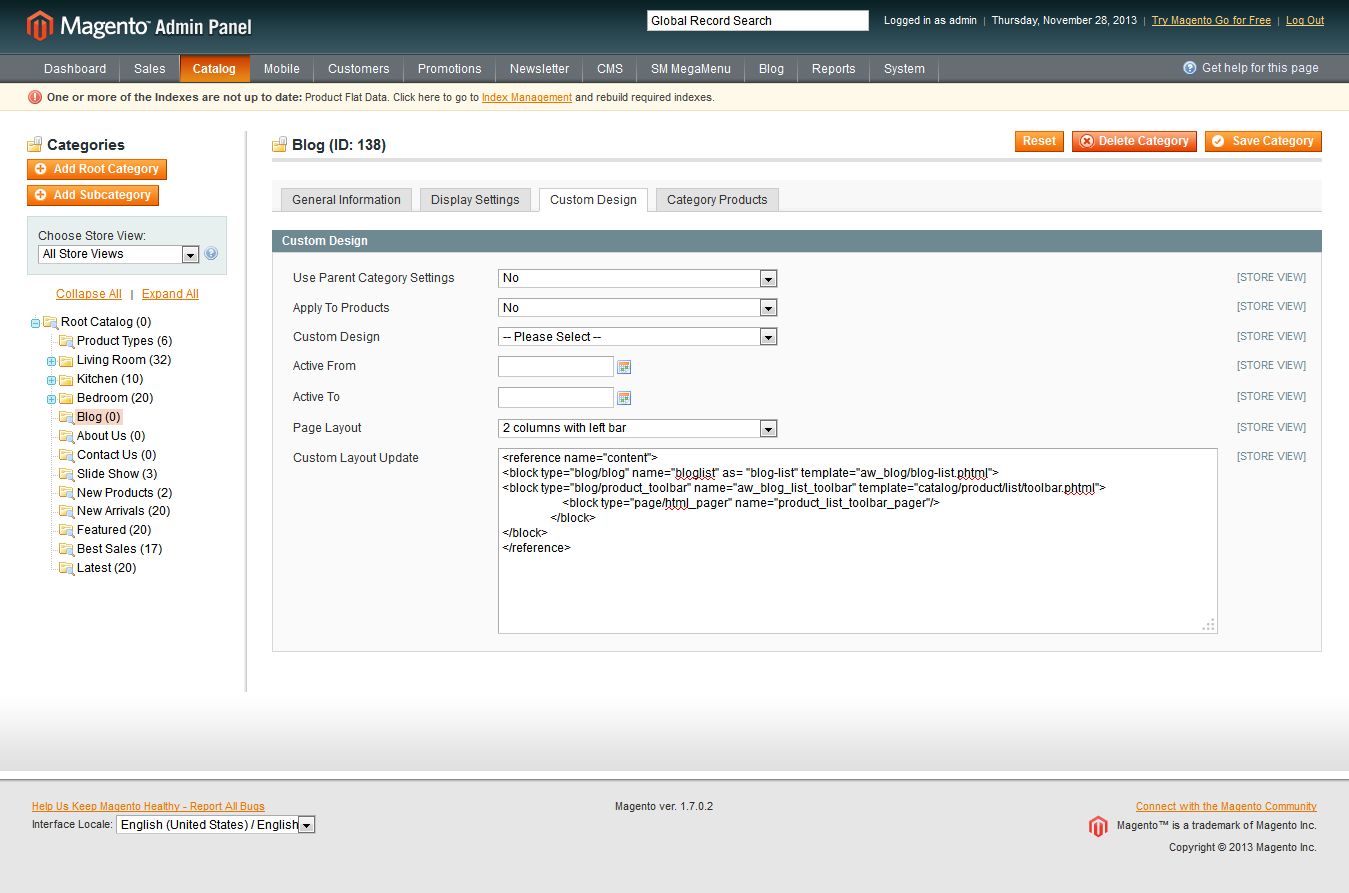1349x893 pixels.
Task: Open the Choose Store View dropdown
Action: click(x=119, y=254)
